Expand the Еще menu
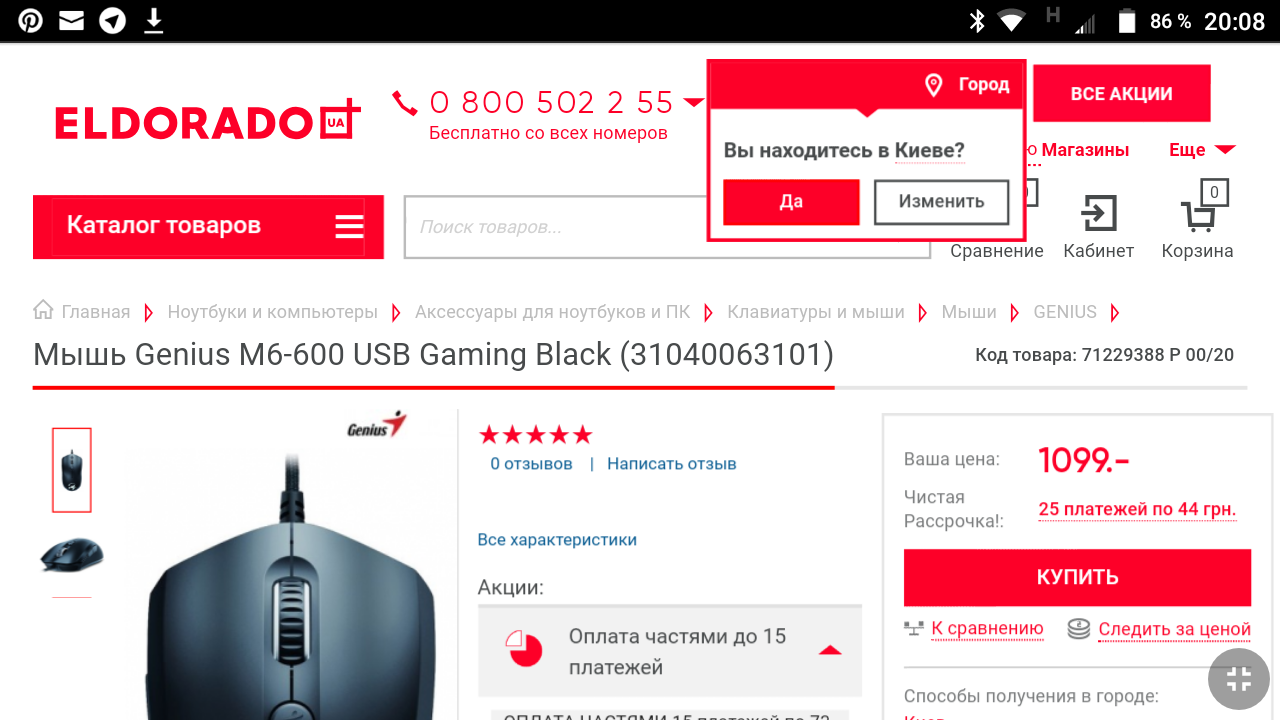This screenshot has width=1280, height=720. (x=1202, y=150)
